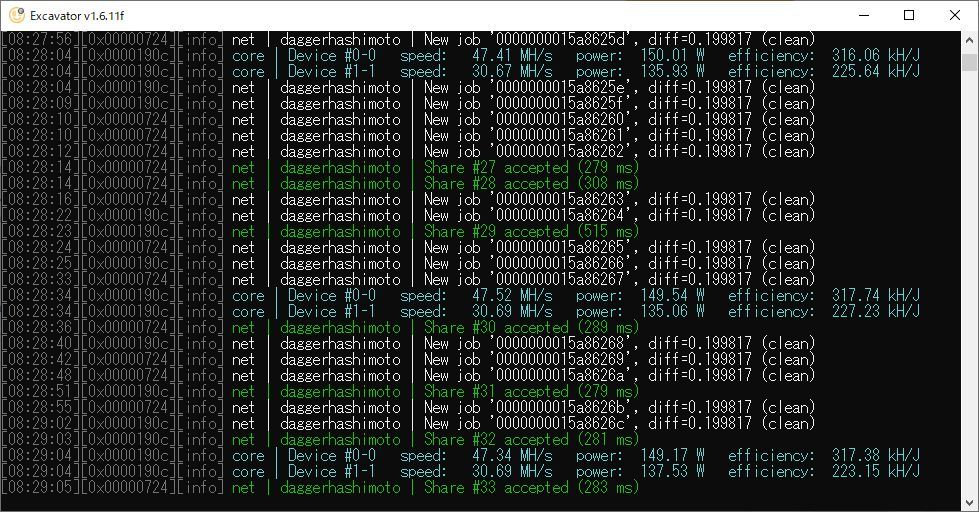Click Share #33 accepted (283 ms)
This screenshot has width=979, height=512.
click(x=531, y=488)
